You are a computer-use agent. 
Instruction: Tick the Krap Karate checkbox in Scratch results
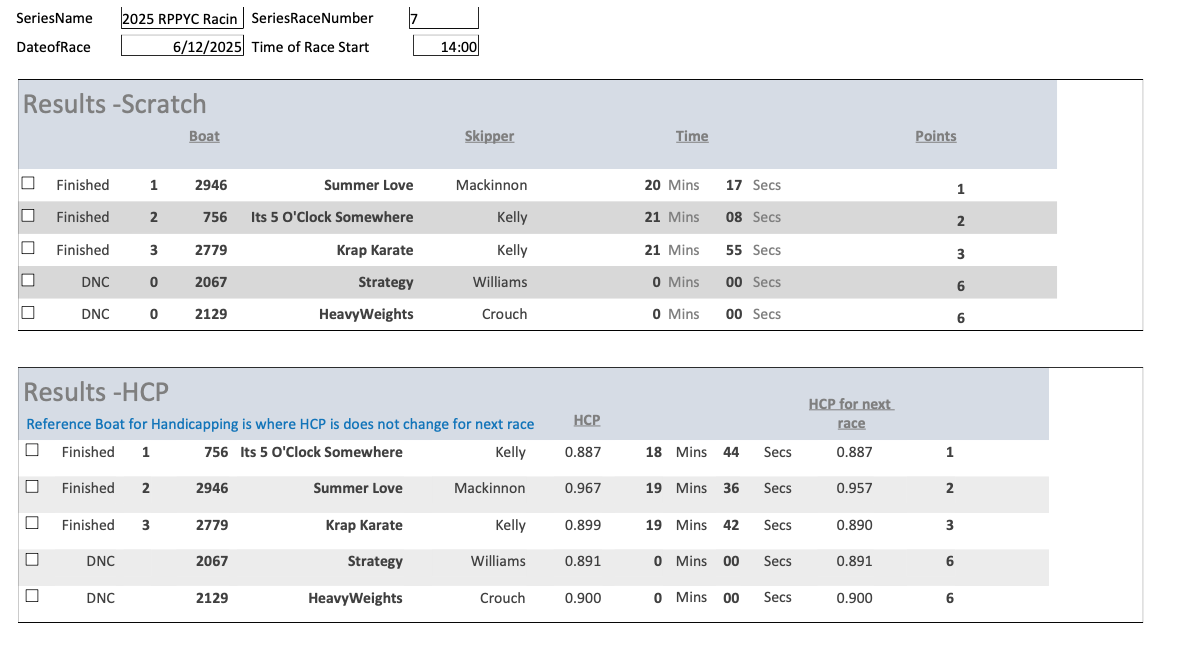pyautogui.click(x=28, y=248)
